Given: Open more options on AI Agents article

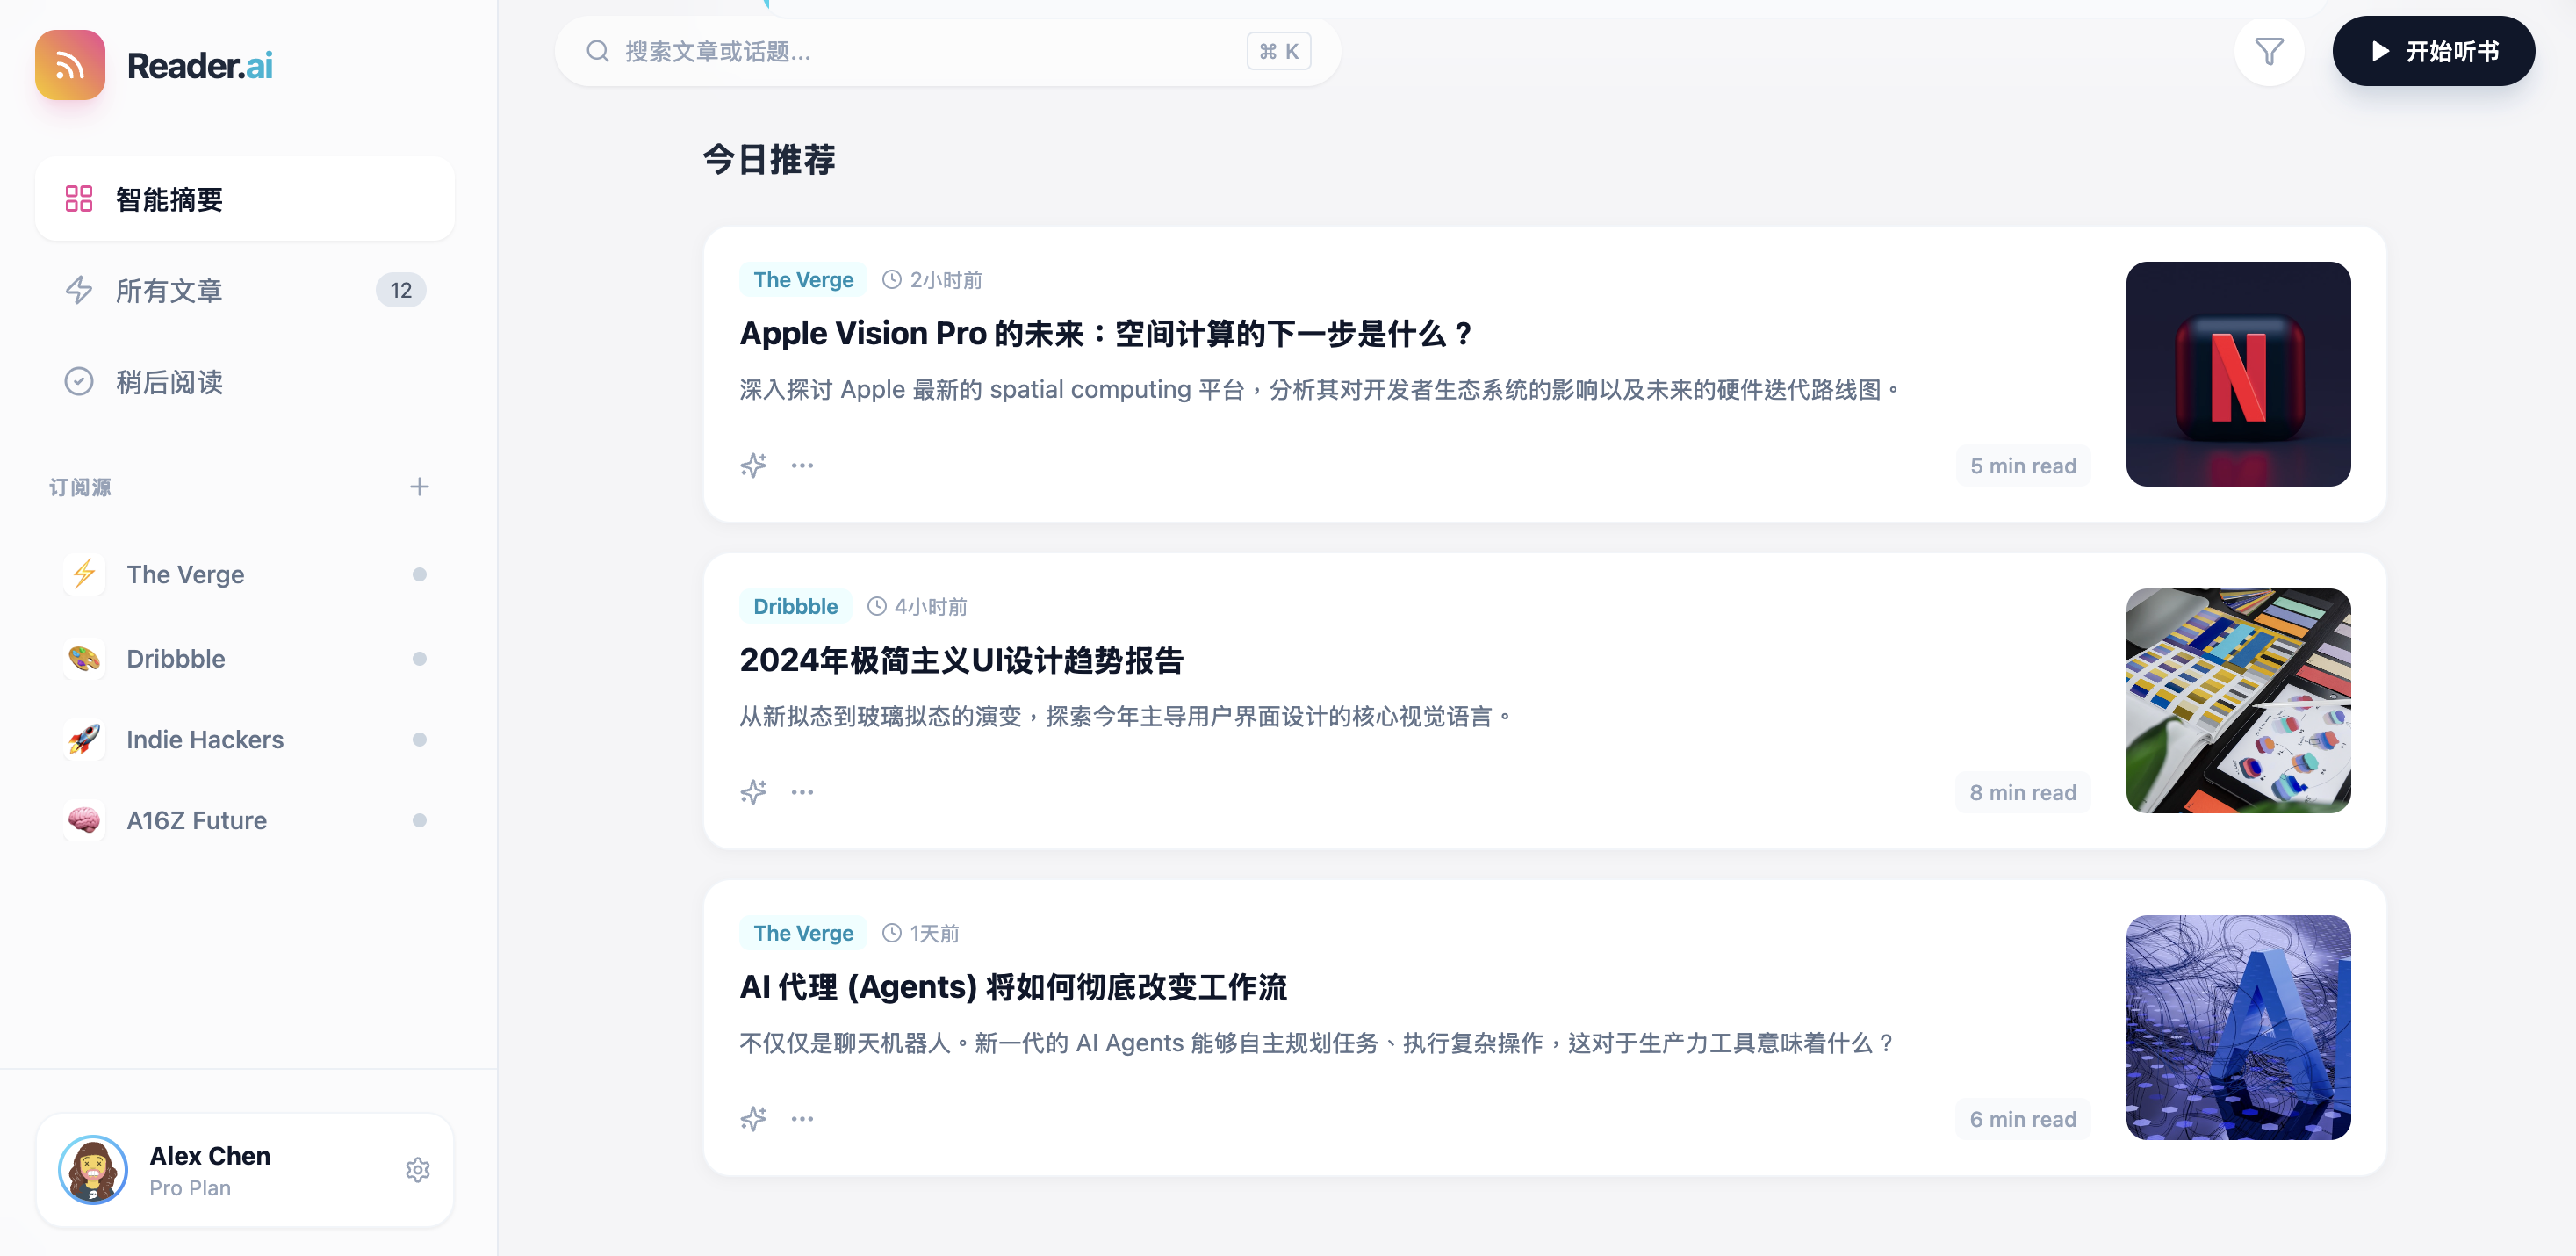Looking at the screenshot, I should point(802,1118).
